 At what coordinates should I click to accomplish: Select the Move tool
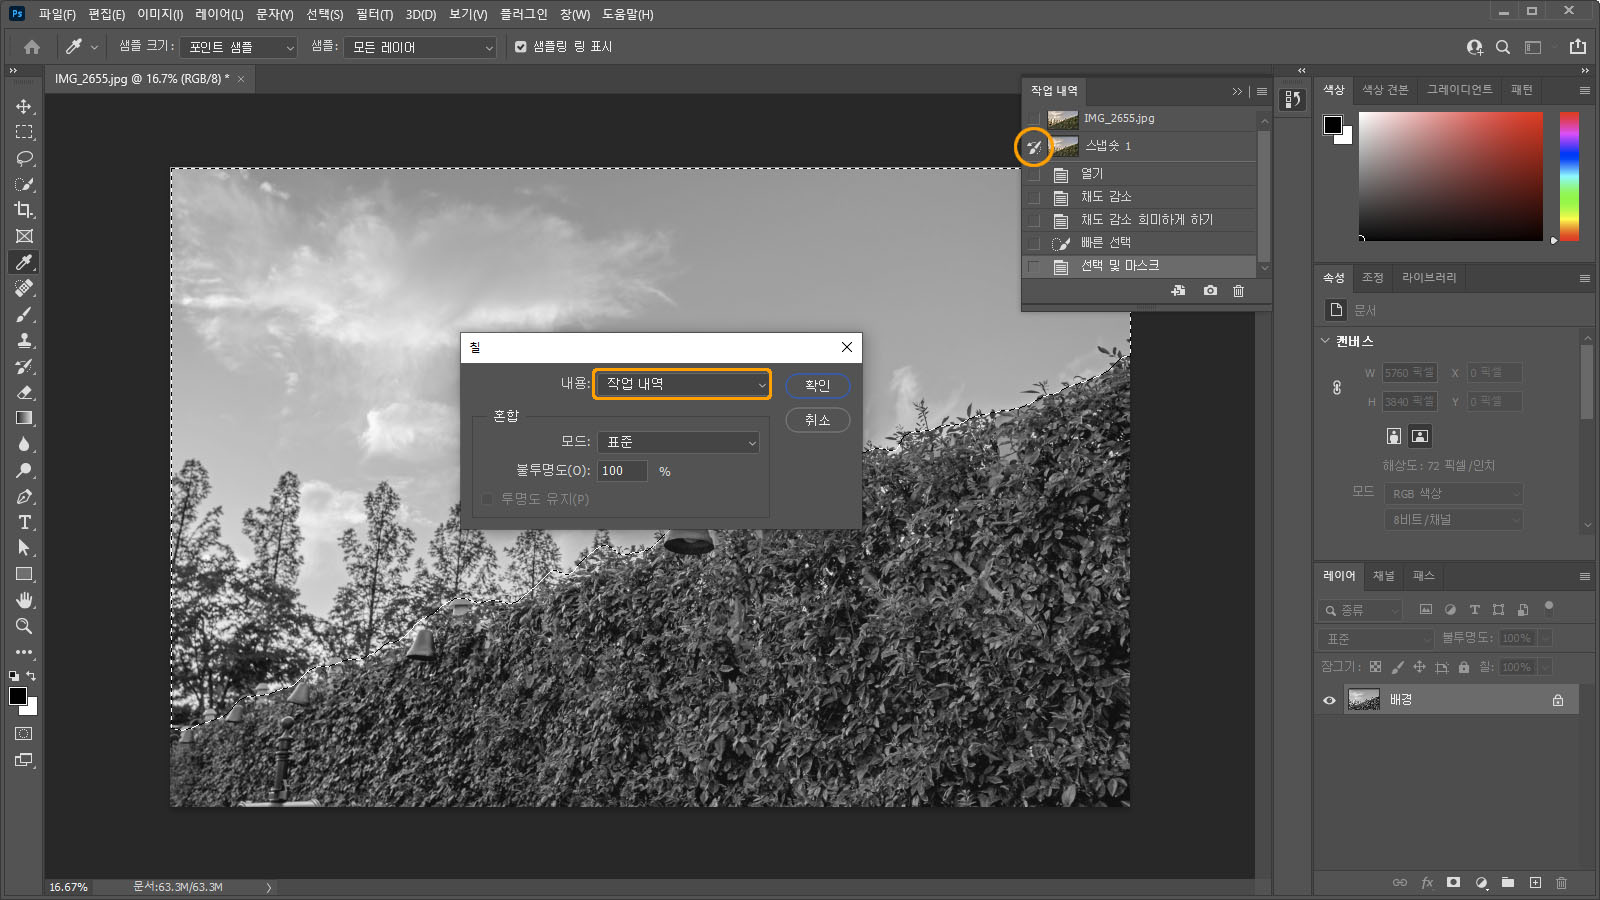(24, 106)
